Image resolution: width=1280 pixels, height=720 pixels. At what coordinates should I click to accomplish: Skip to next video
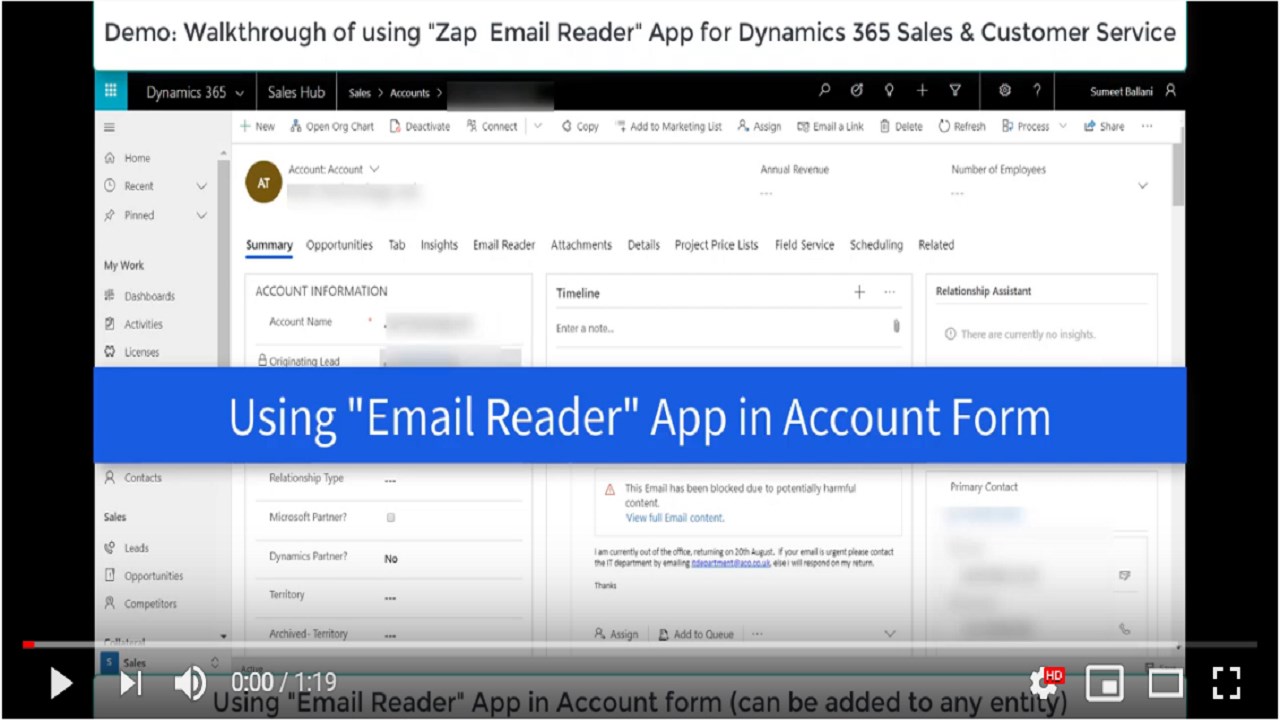pyautogui.click(x=131, y=683)
